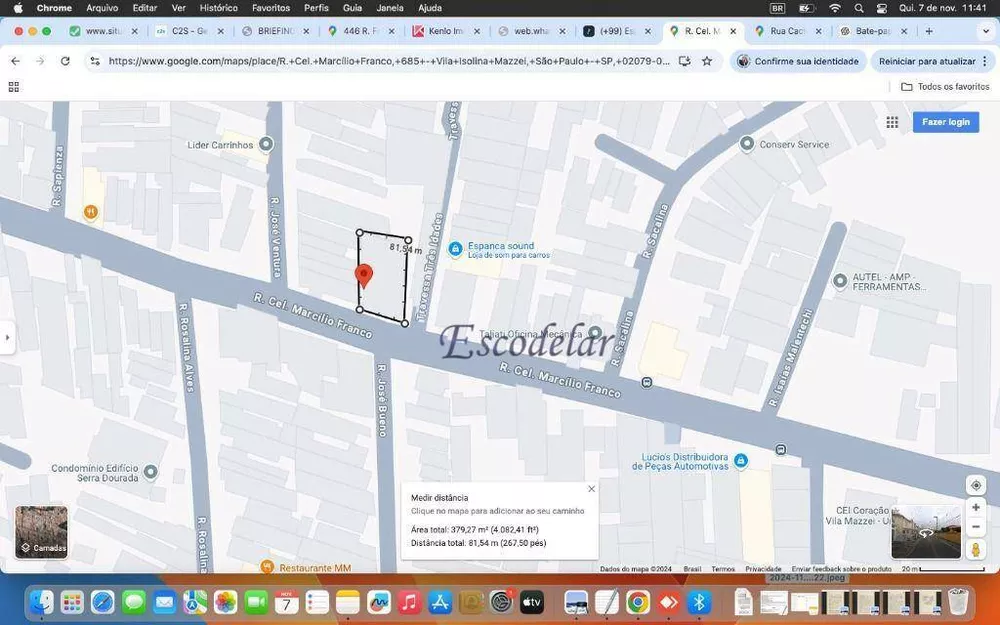Open Finder from the dock
The width and height of the screenshot is (1000, 625).
coord(42,602)
